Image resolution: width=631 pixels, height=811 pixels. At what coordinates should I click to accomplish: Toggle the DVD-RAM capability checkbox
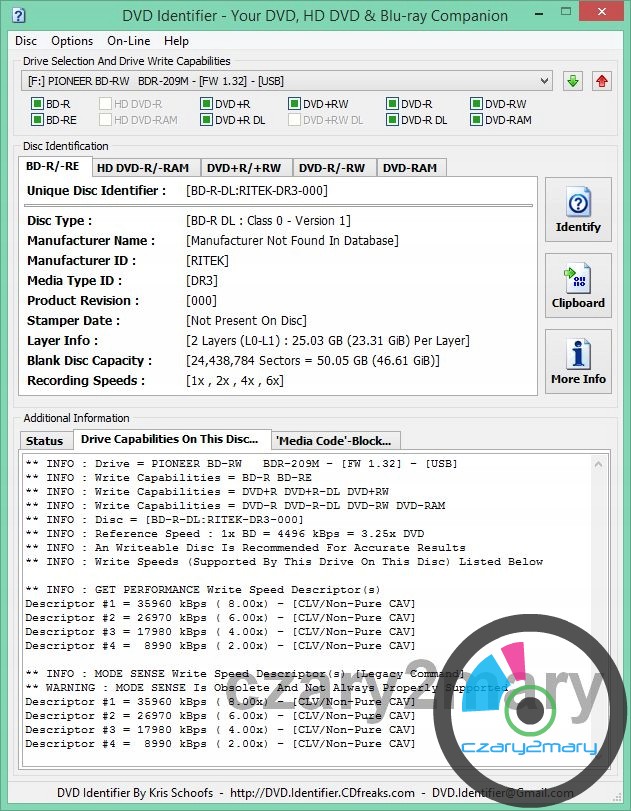476,120
